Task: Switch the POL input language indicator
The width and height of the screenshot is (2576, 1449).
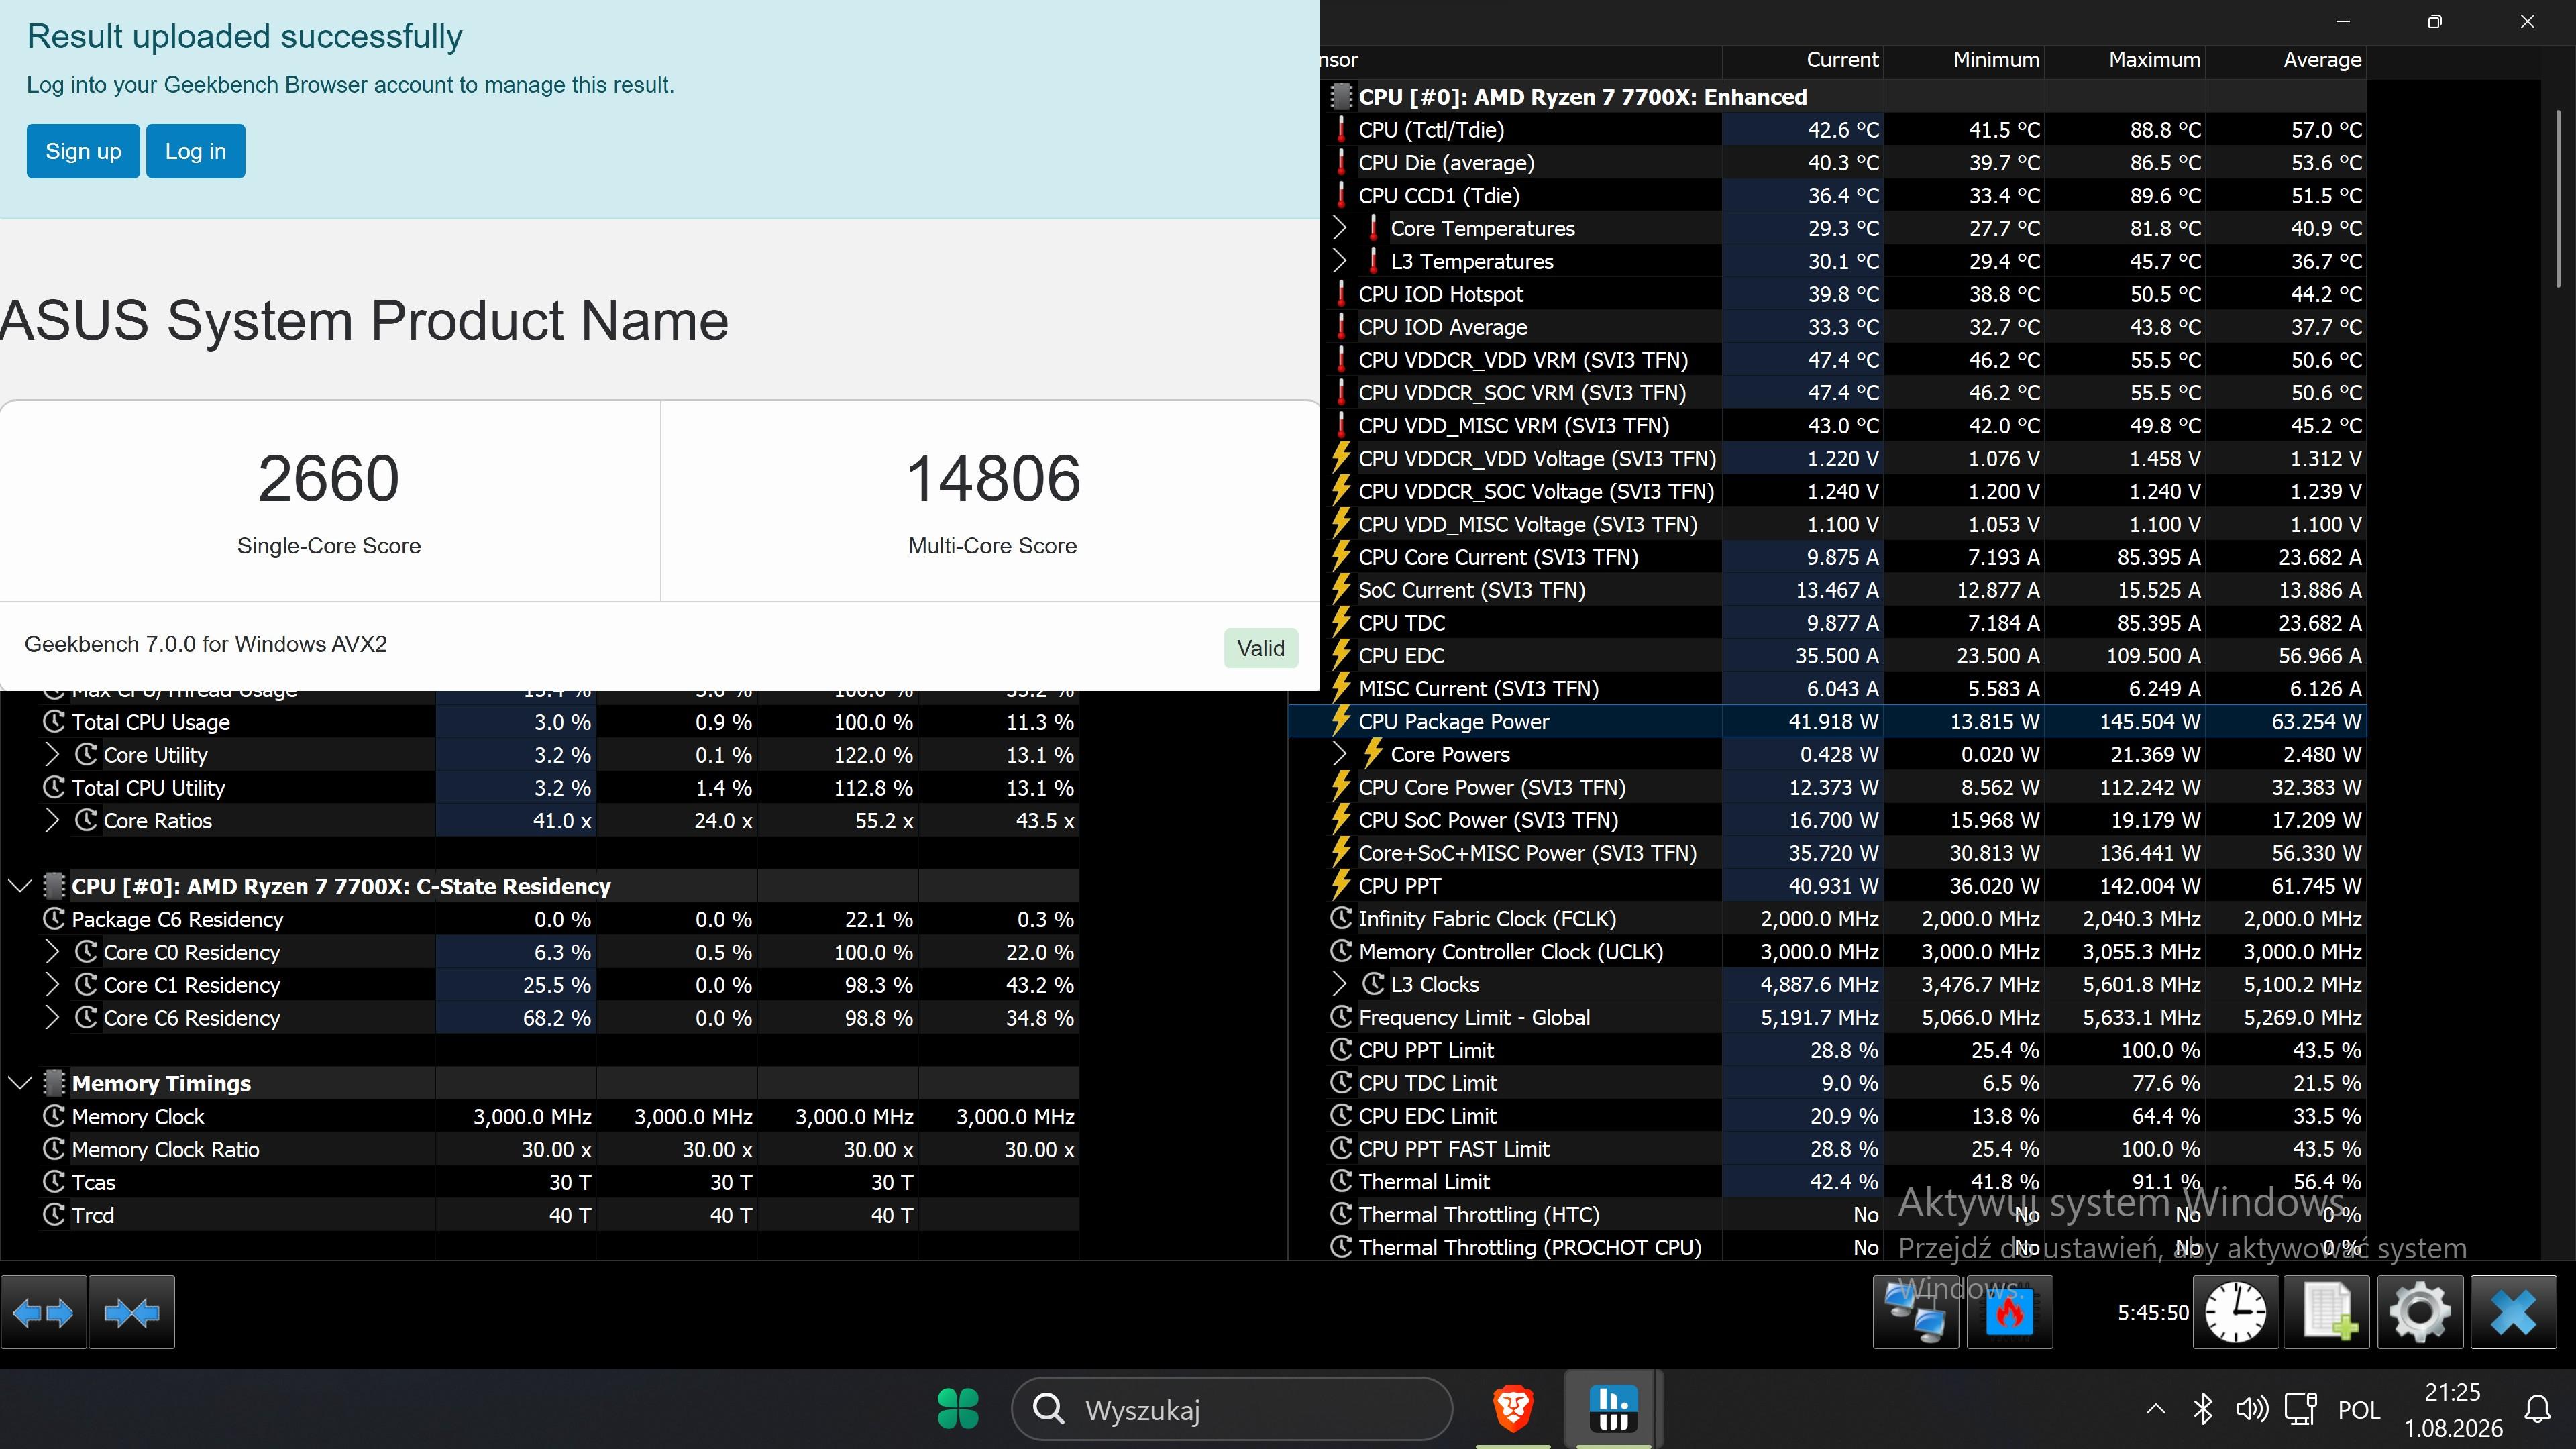Action: coord(2359,1410)
